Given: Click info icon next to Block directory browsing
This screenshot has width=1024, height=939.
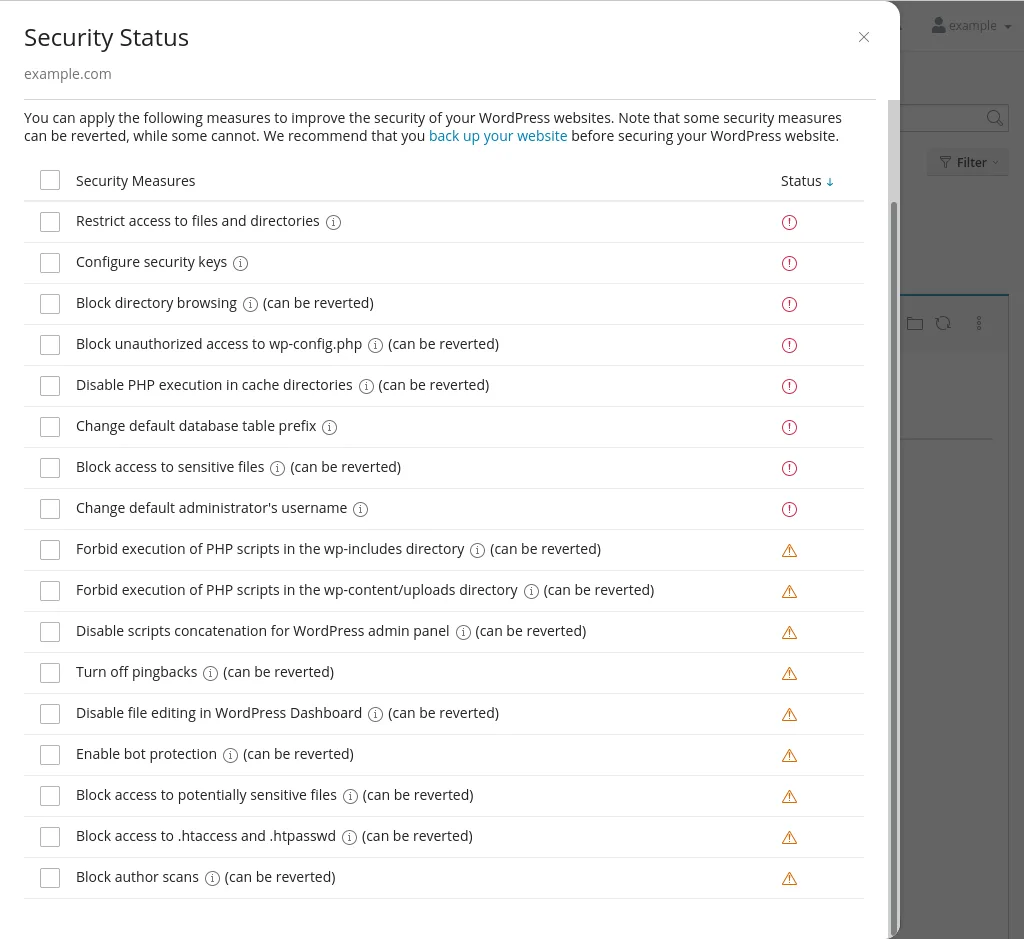Looking at the screenshot, I should click(250, 304).
